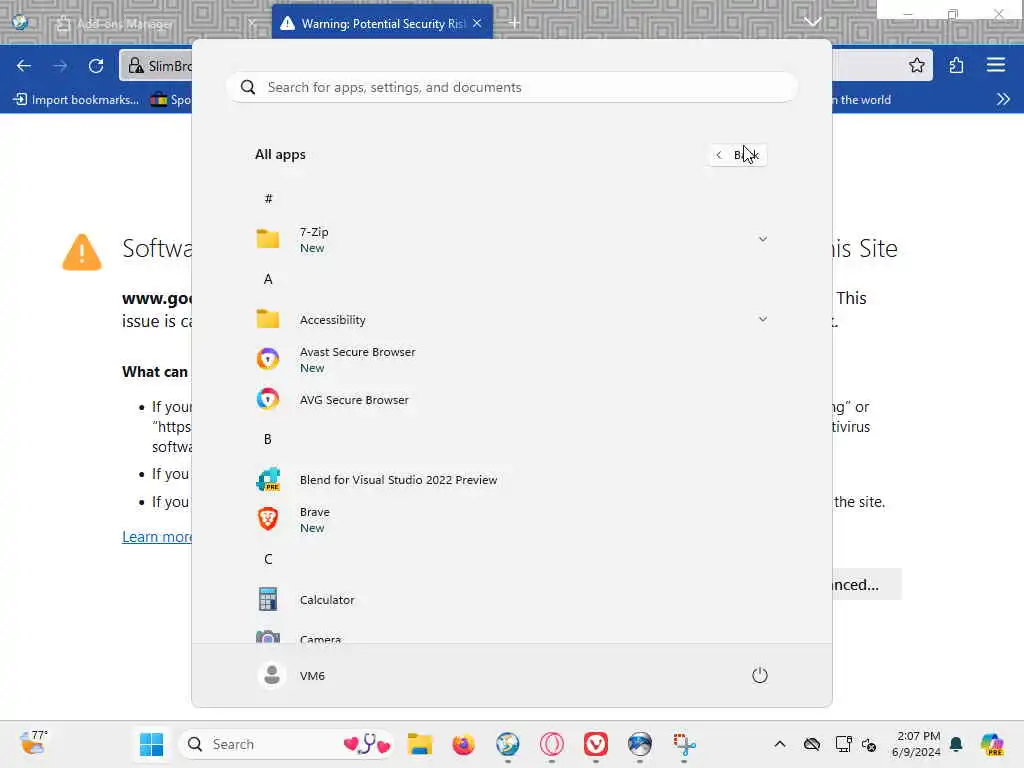Screen dimensions: 1024x768
Task: Click the Windows Start button
Action: pos(152,744)
